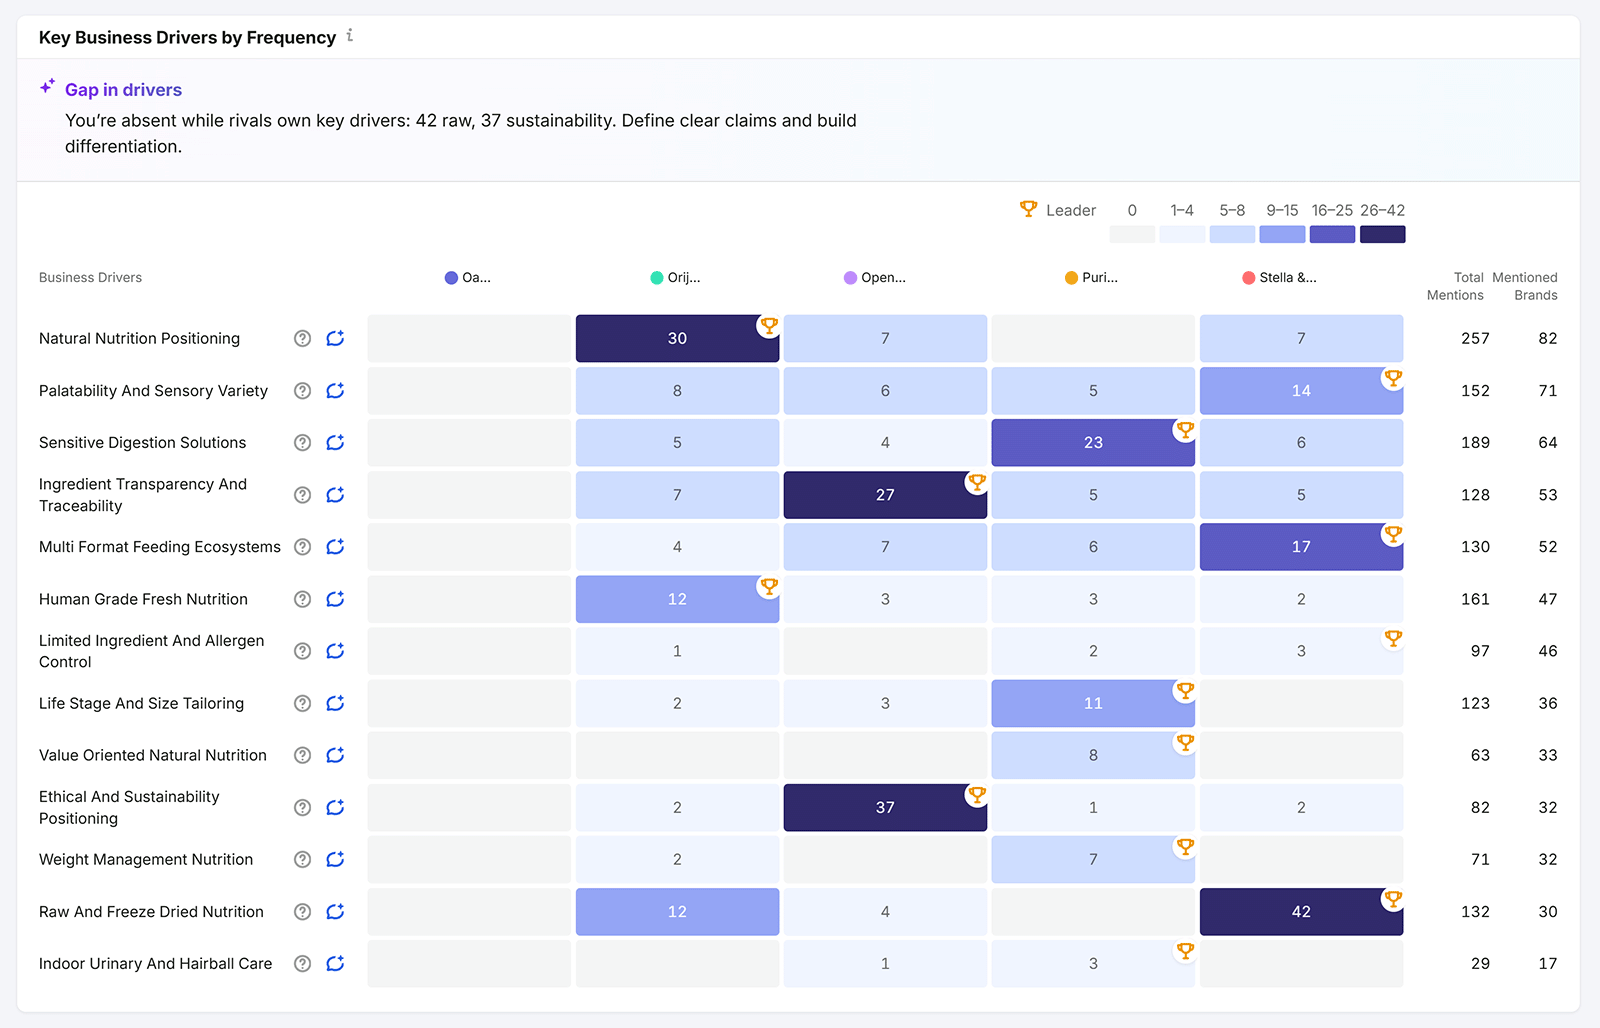
Task: Click the Raw And Freeze Dried Nutrition label
Action: tap(151, 912)
